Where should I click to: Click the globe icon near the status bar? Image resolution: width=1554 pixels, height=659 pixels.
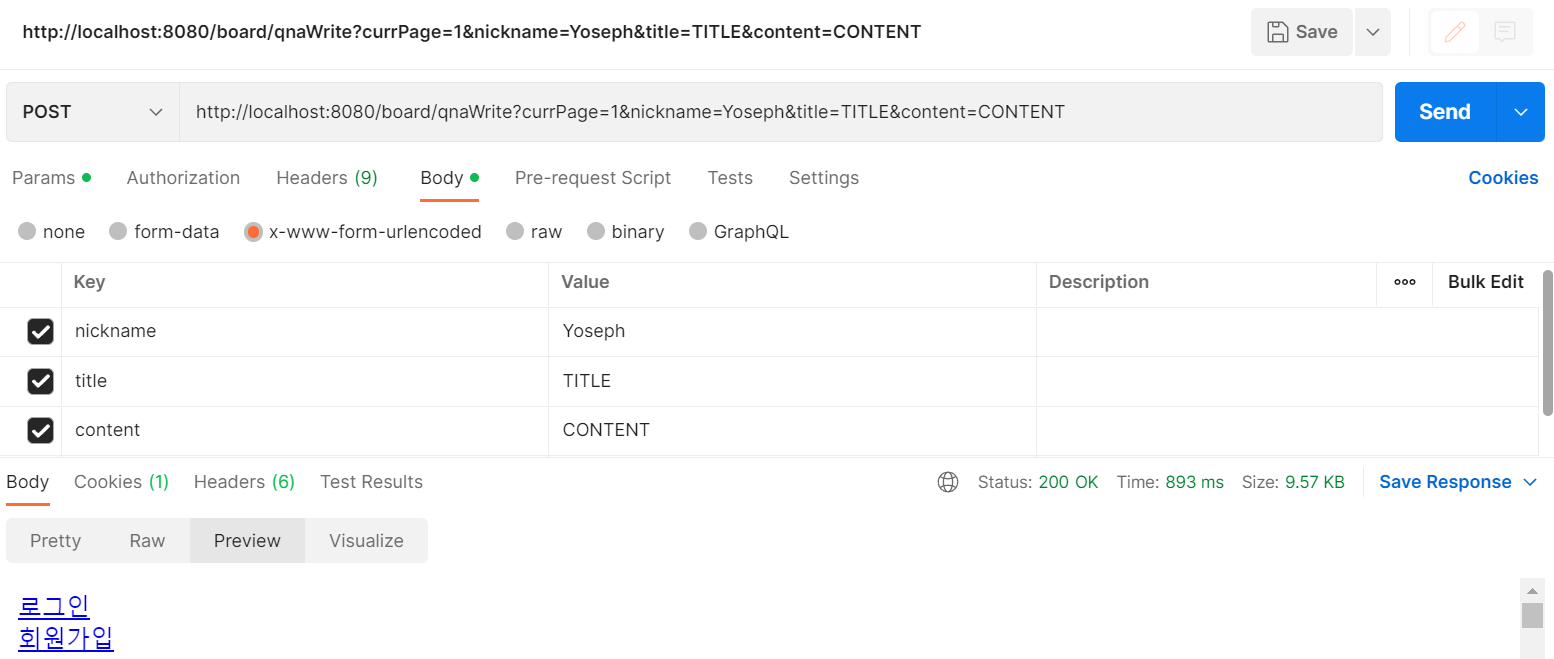[x=948, y=481]
